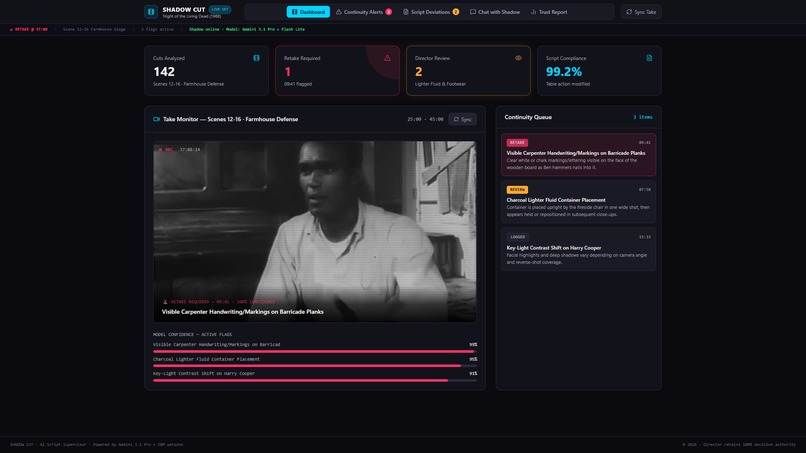Click the Shadow Cut film logo icon
Screen dimensions: 806x453
pyautogui.click(x=151, y=11)
